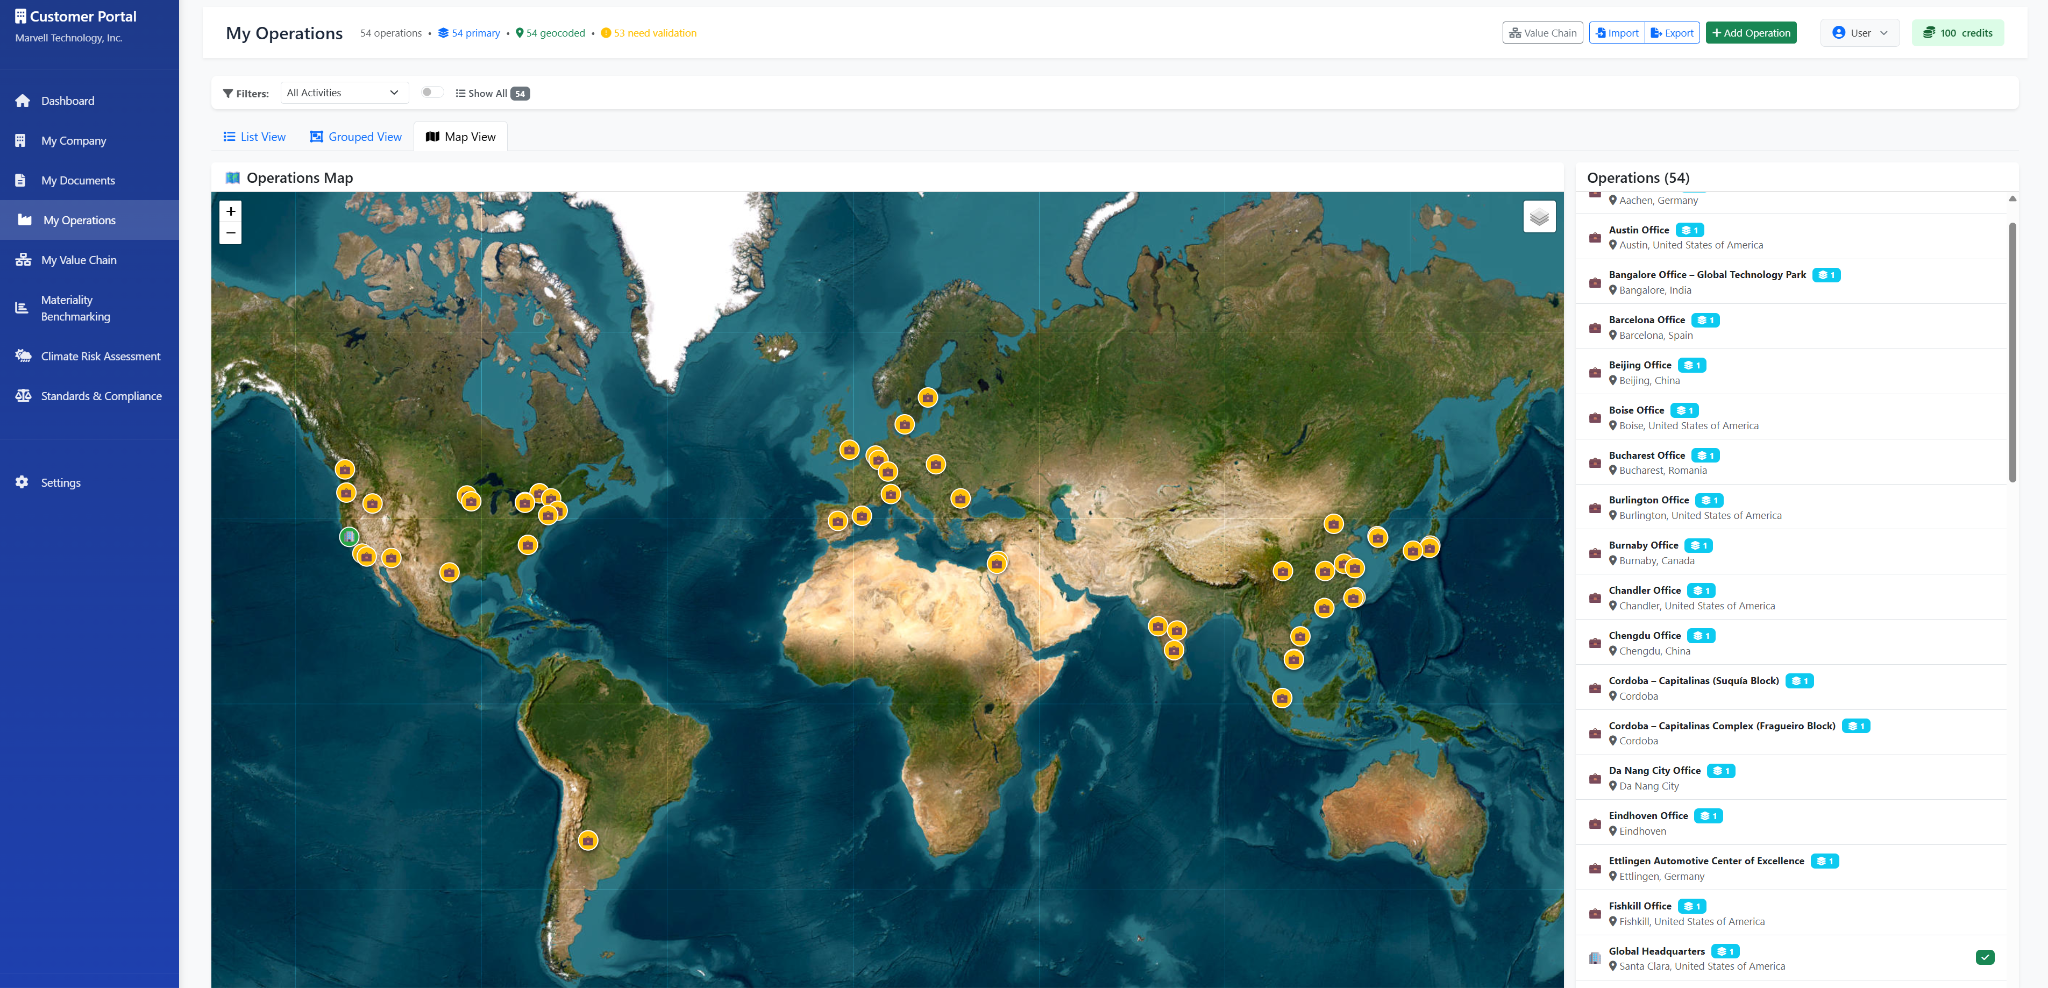Open My Documents in the sidebar
The height and width of the screenshot is (988, 2048).
coord(77,180)
